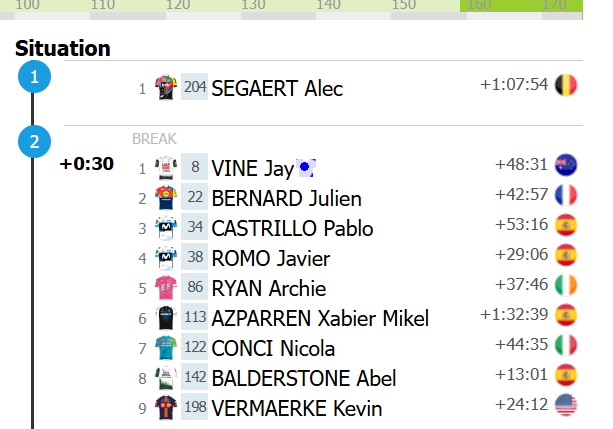The image size is (613, 429).
Task: Click Jay Vine's team jersey icon
Action: pyautogui.click(x=165, y=167)
